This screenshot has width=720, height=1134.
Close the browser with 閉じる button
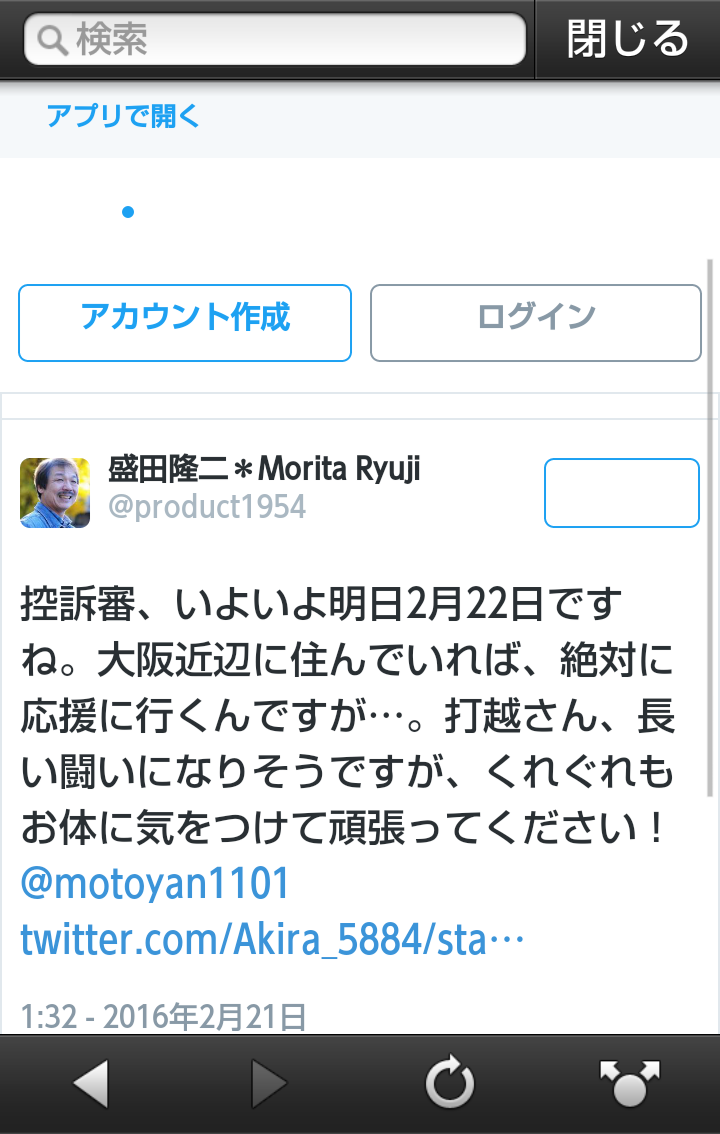627,39
